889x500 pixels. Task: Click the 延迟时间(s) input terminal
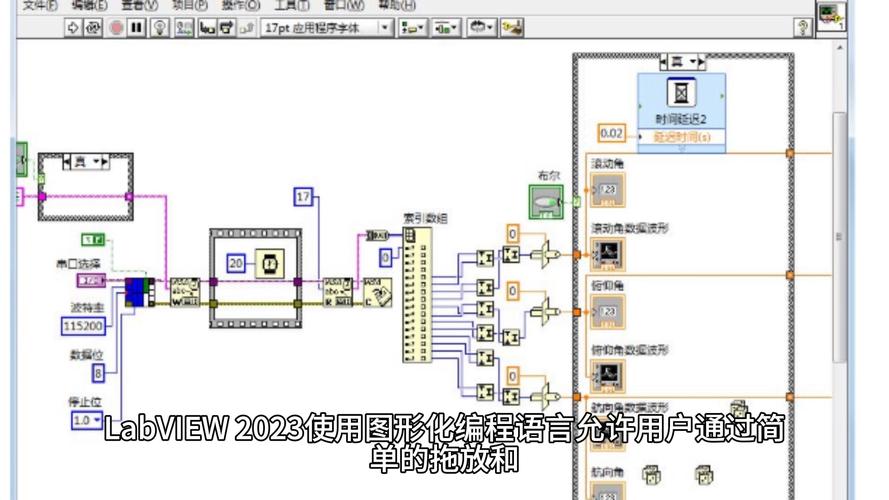click(x=681, y=137)
